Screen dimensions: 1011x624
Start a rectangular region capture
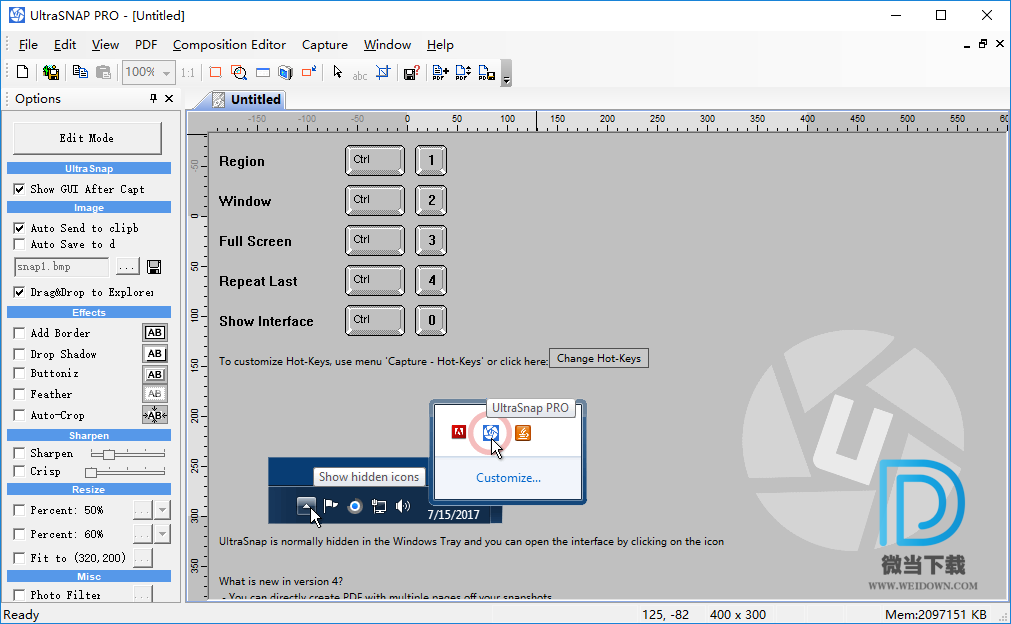pos(215,72)
